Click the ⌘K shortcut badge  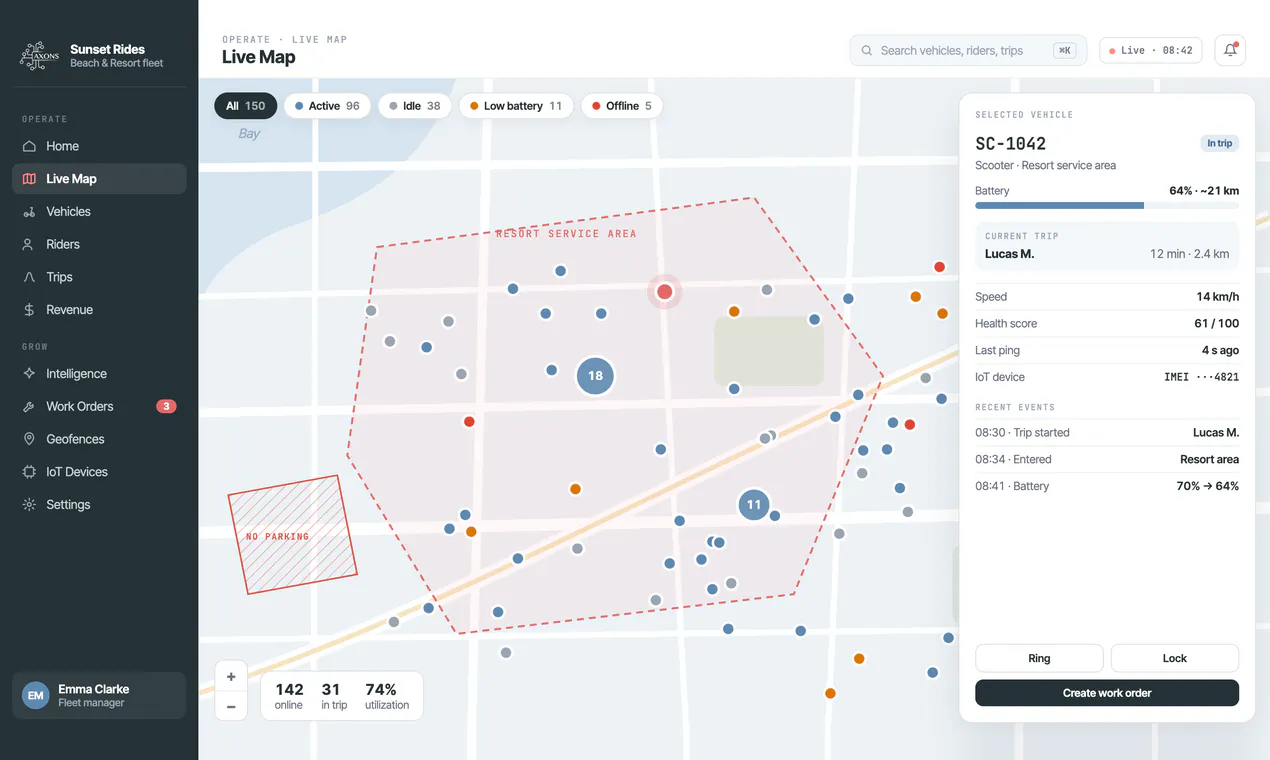pyautogui.click(x=1065, y=50)
